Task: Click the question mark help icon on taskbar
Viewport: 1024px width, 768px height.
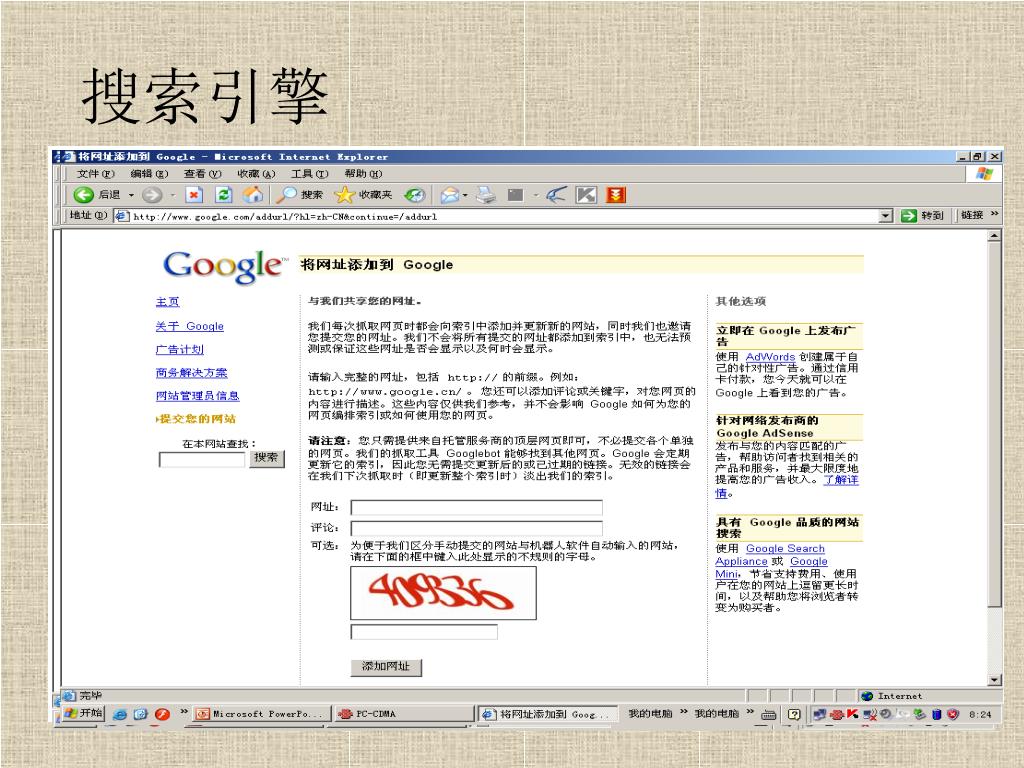Action: point(793,714)
